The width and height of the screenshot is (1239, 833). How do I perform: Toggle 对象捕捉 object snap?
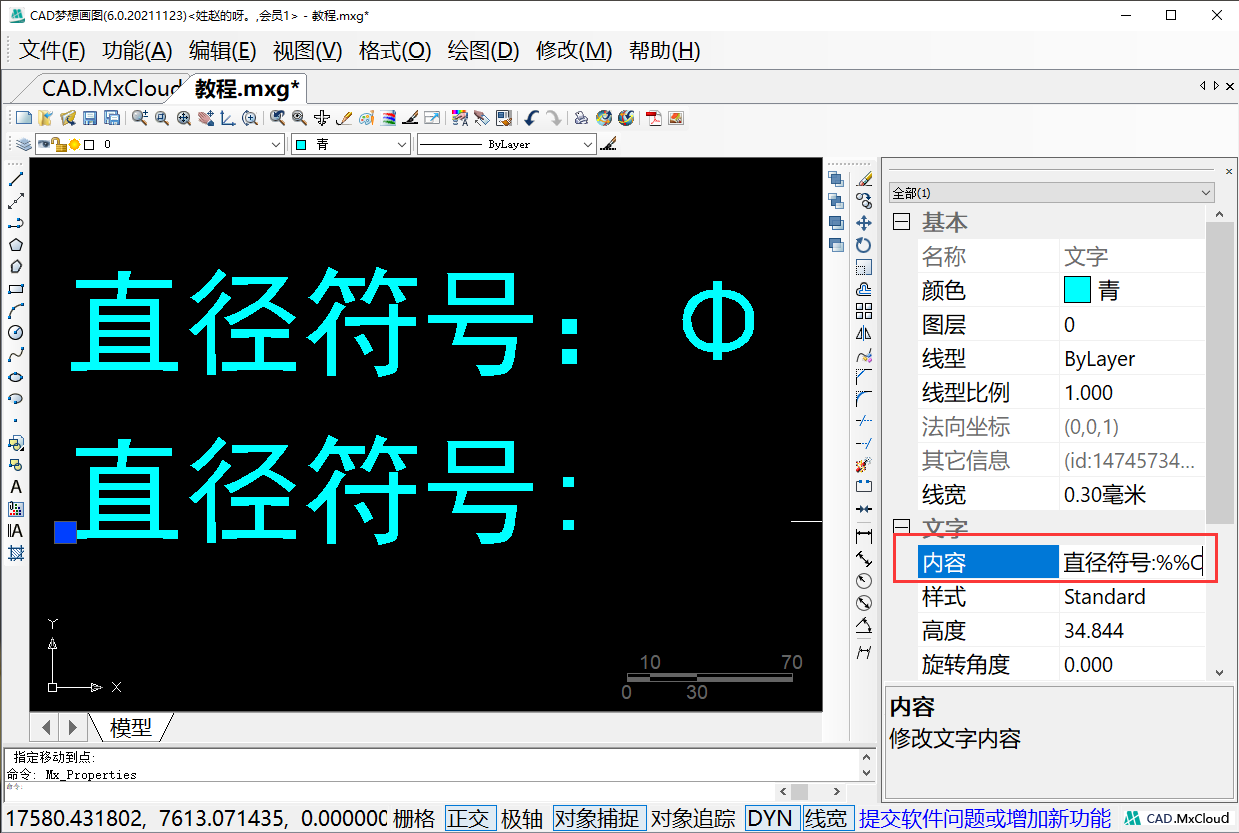pyautogui.click(x=599, y=819)
